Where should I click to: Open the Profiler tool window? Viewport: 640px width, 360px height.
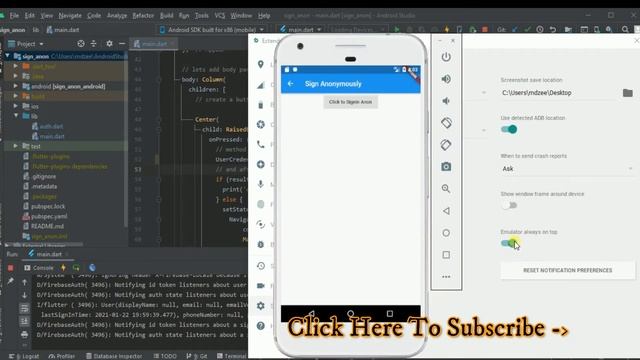(x=62, y=356)
